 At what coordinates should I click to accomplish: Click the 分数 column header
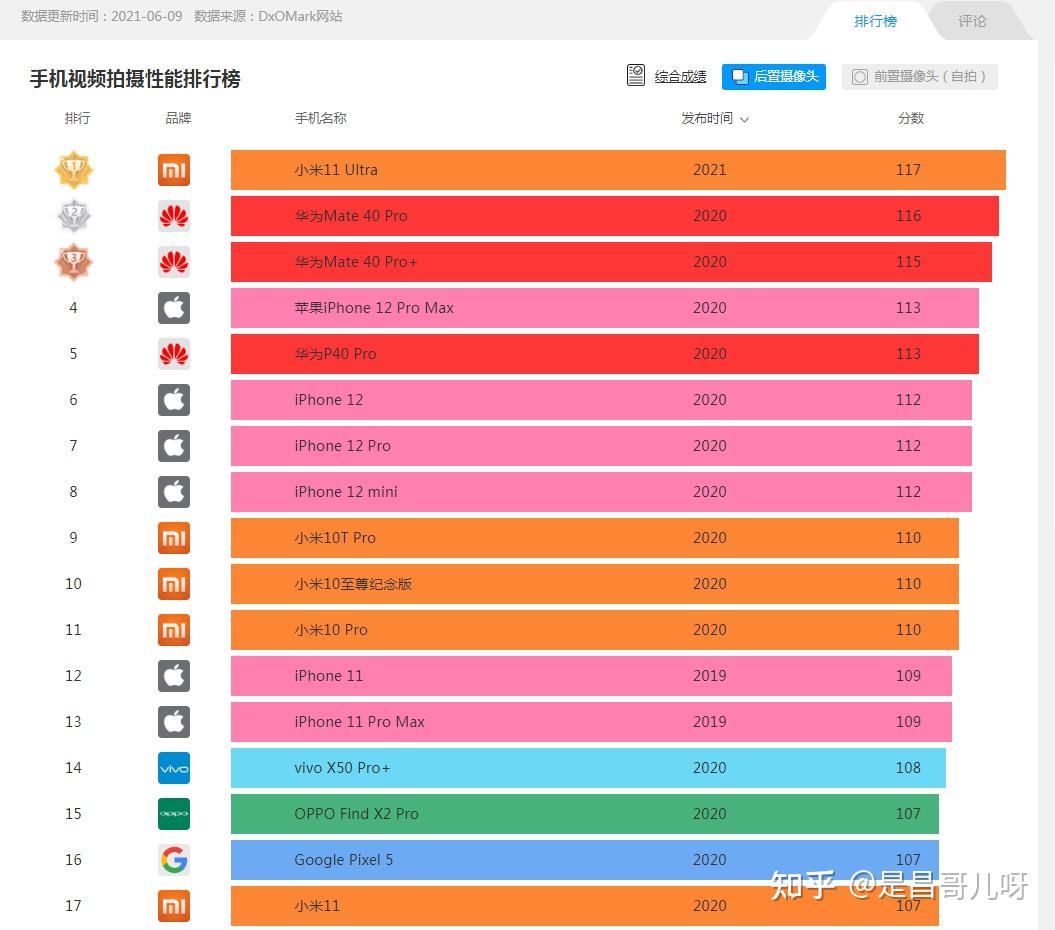(910, 118)
